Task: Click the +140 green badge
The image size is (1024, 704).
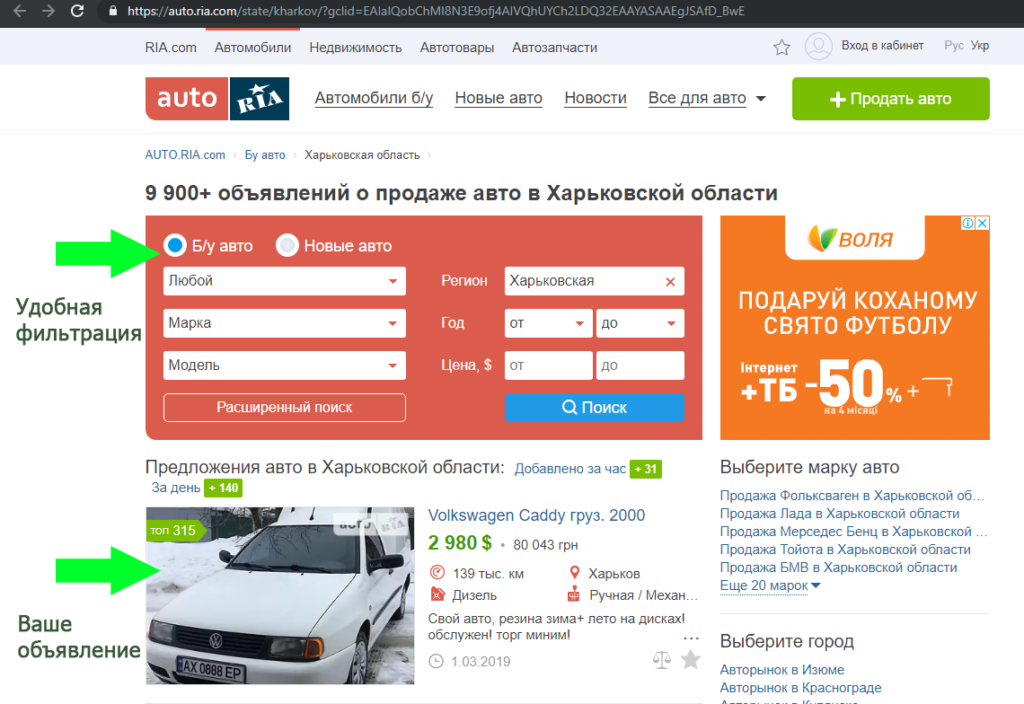Action: (x=223, y=488)
